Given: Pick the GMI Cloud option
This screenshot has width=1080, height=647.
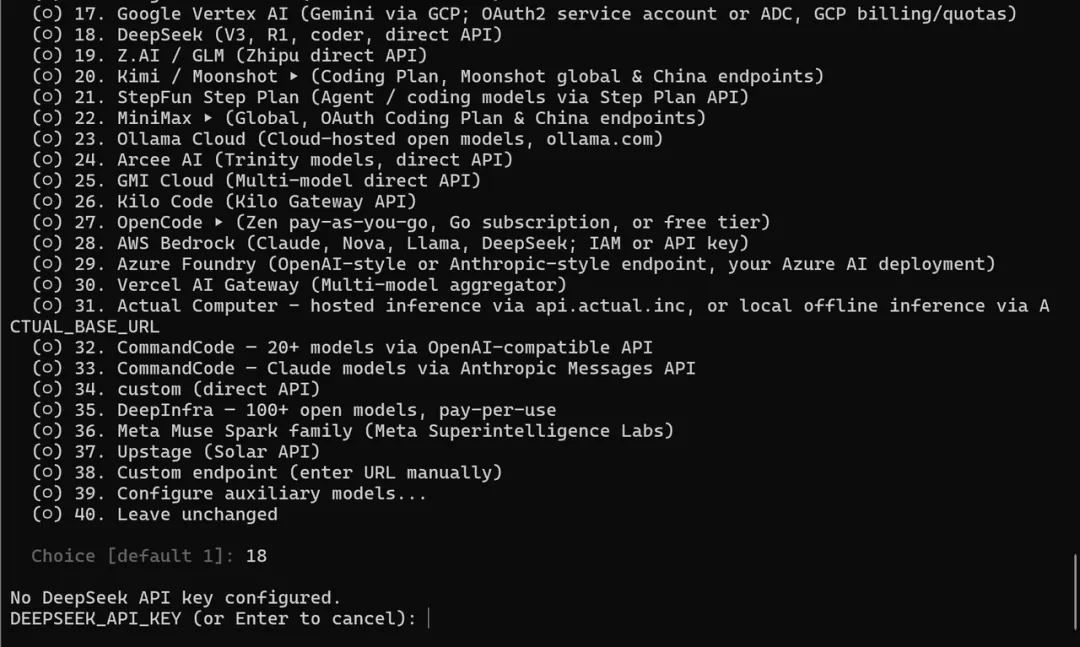Looking at the screenshot, I should coord(256,181).
